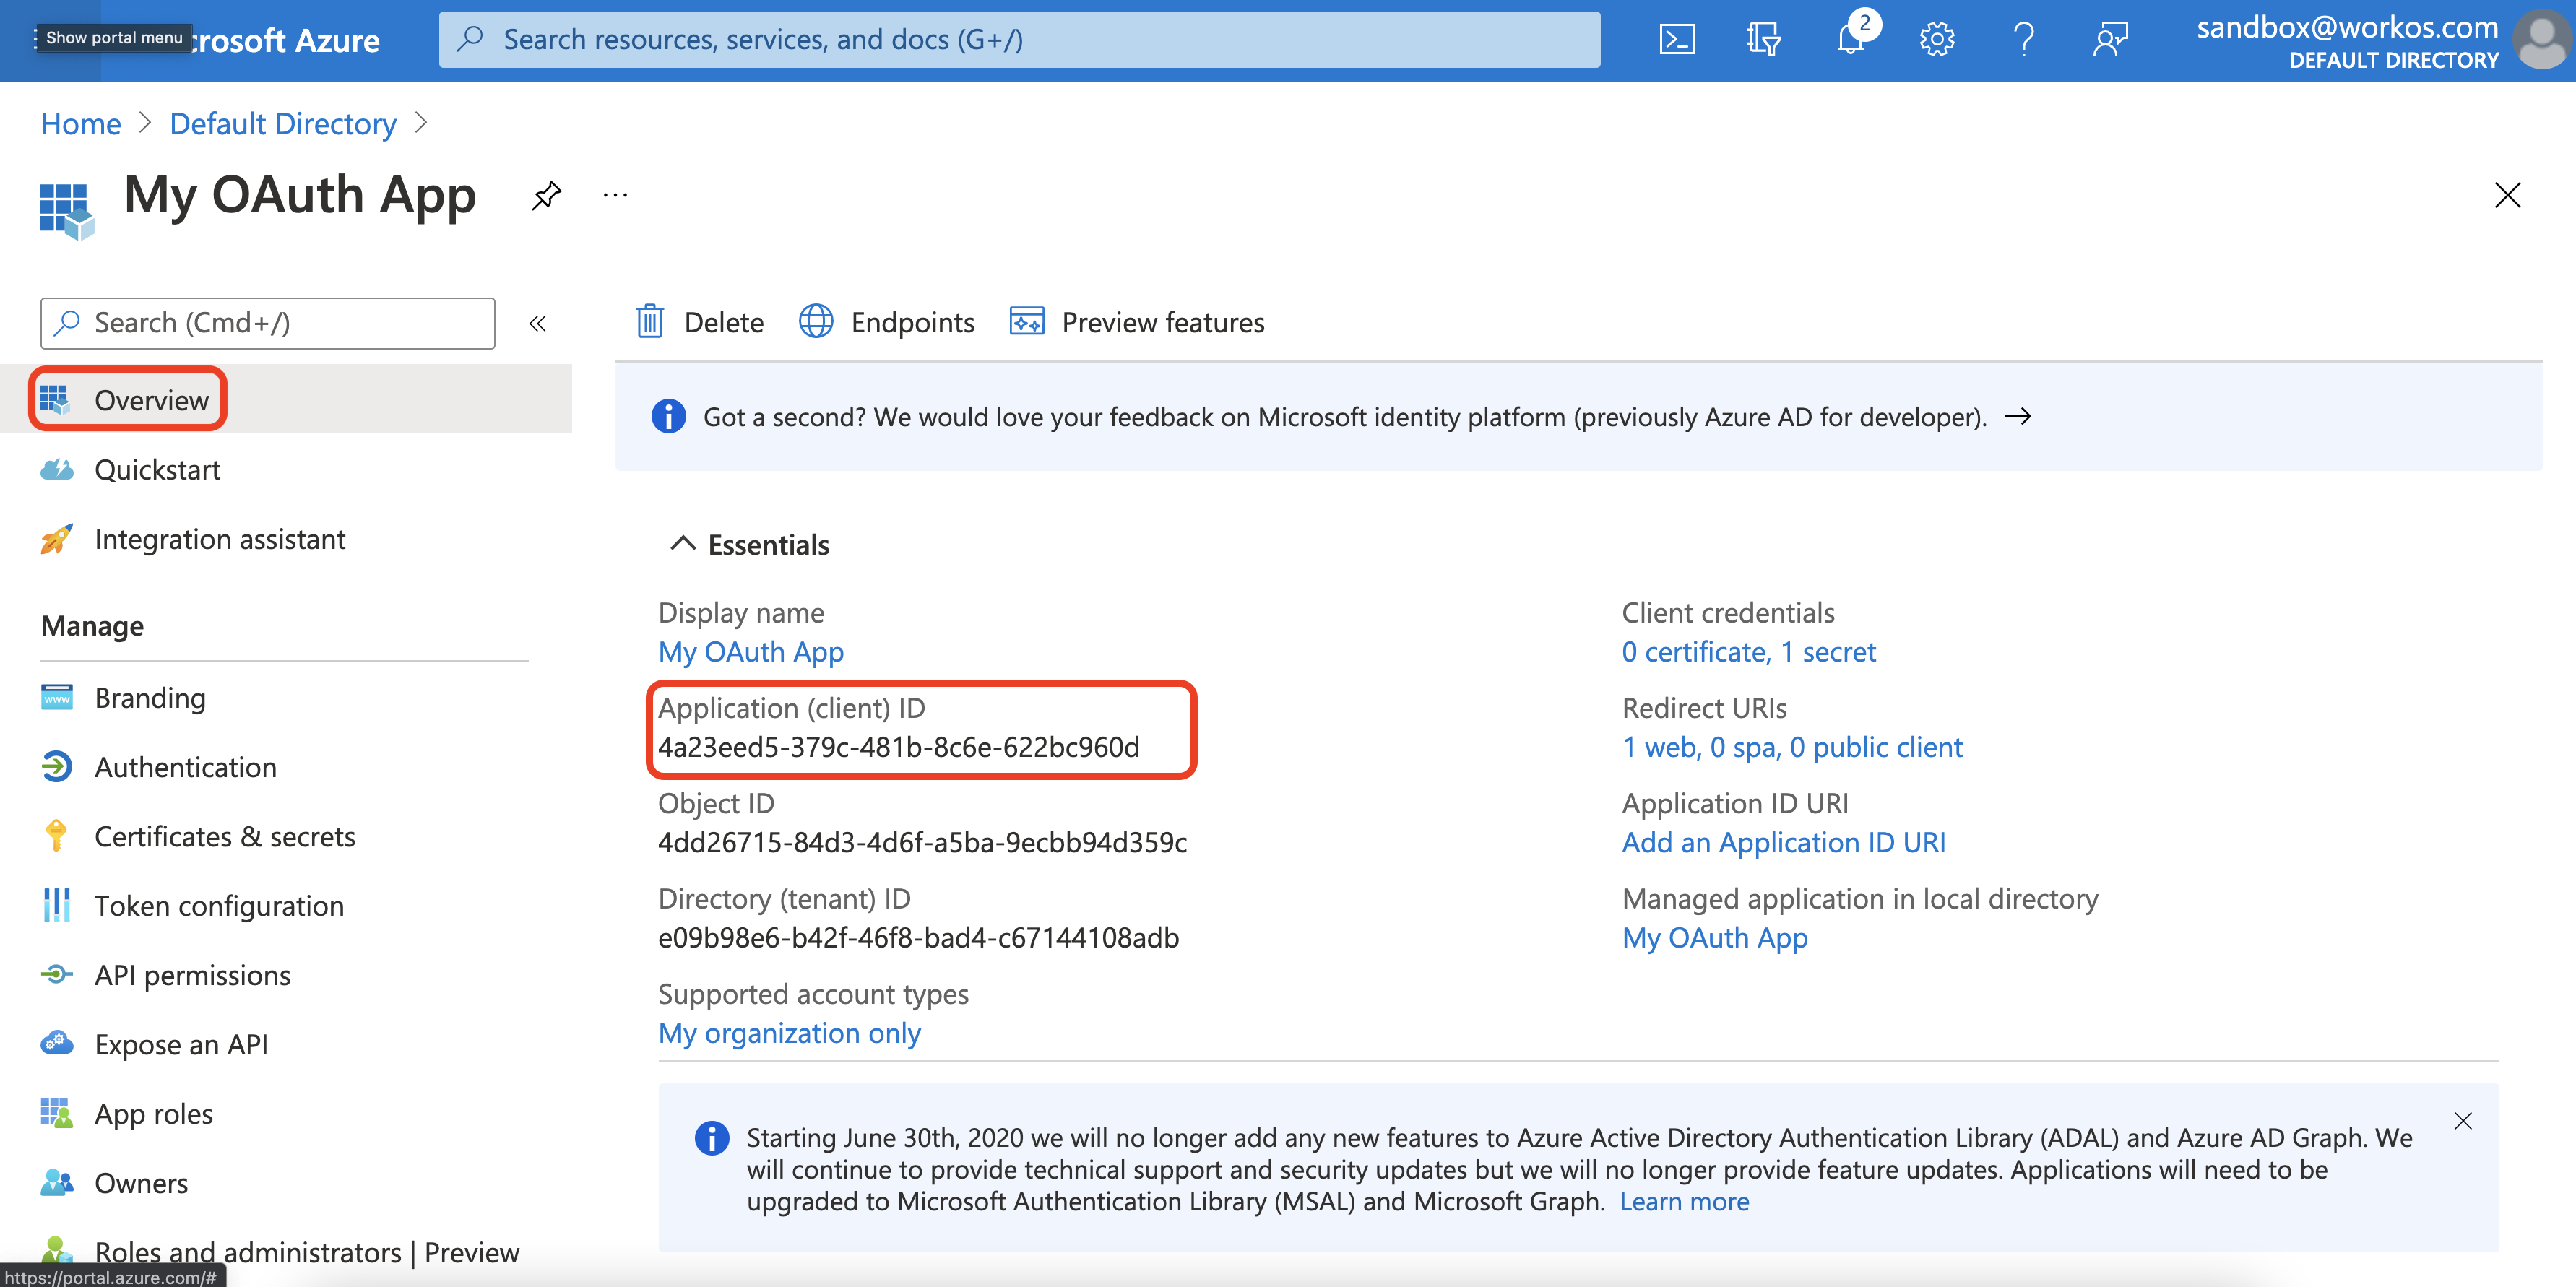The width and height of the screenshot is (2576, 1287).
Task: Click the Certificates & secrets key icon
Action: pyautogui.click(x=56, y=836)
